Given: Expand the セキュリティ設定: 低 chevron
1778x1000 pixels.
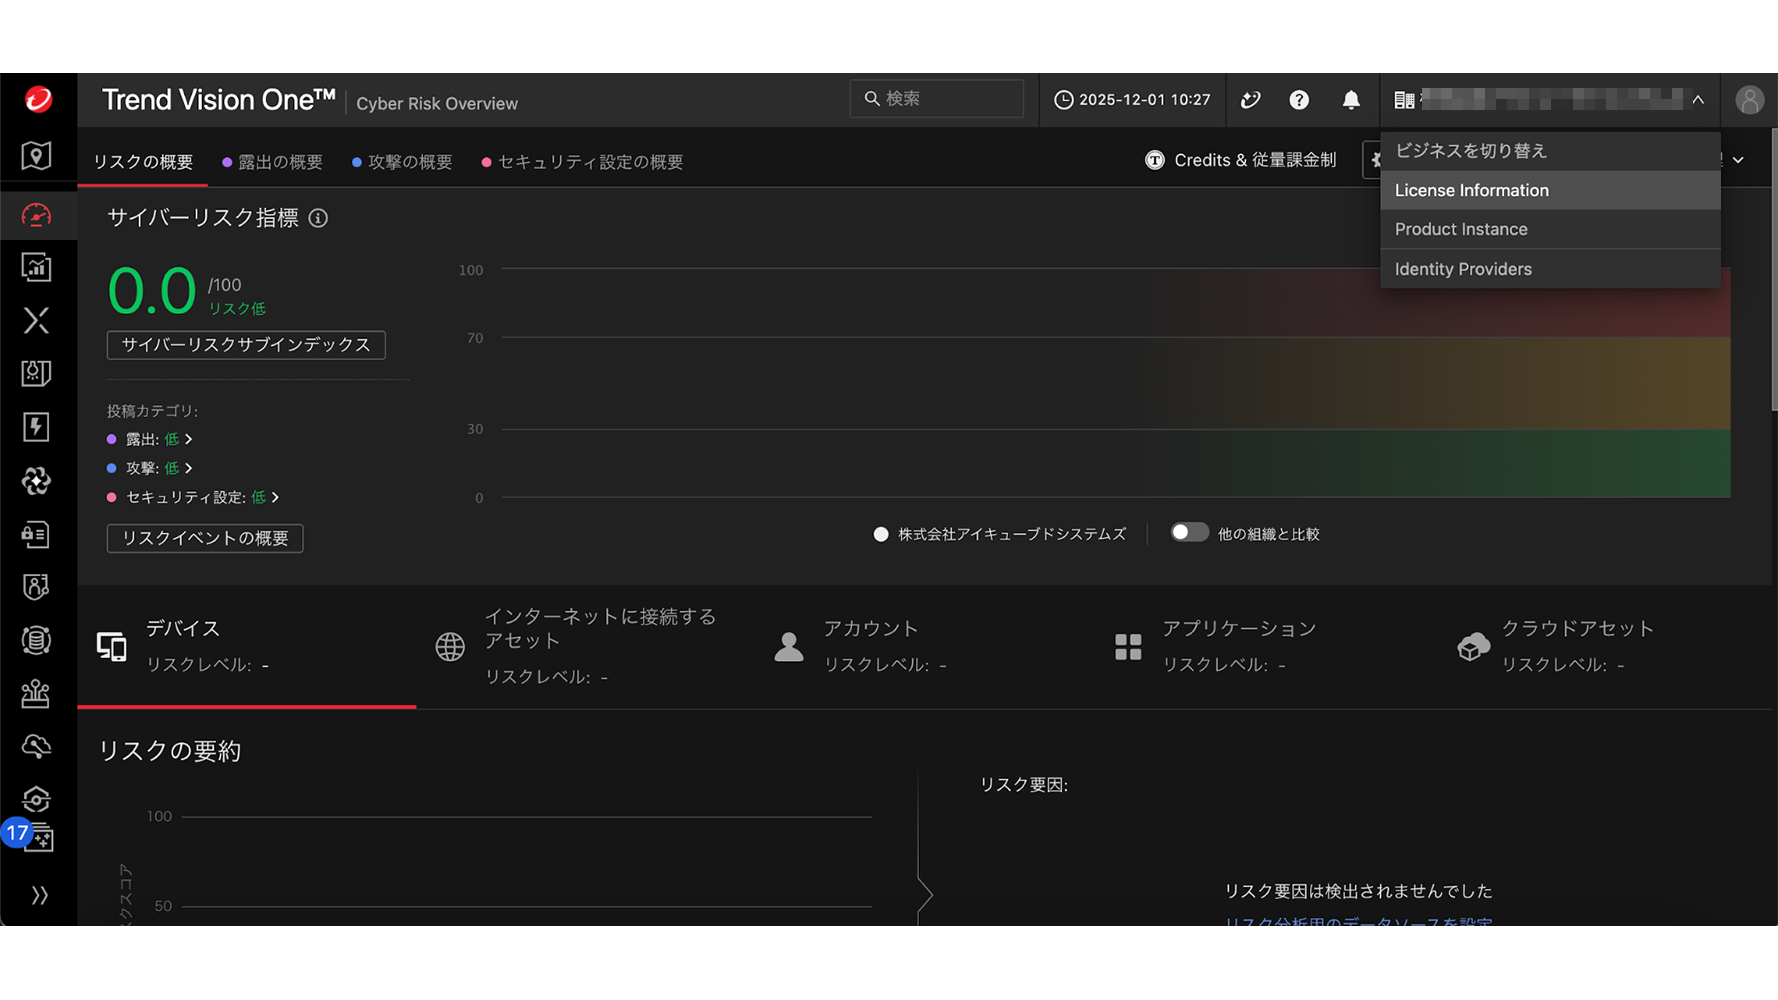Looking at the screenshot, I should [276, 497].
